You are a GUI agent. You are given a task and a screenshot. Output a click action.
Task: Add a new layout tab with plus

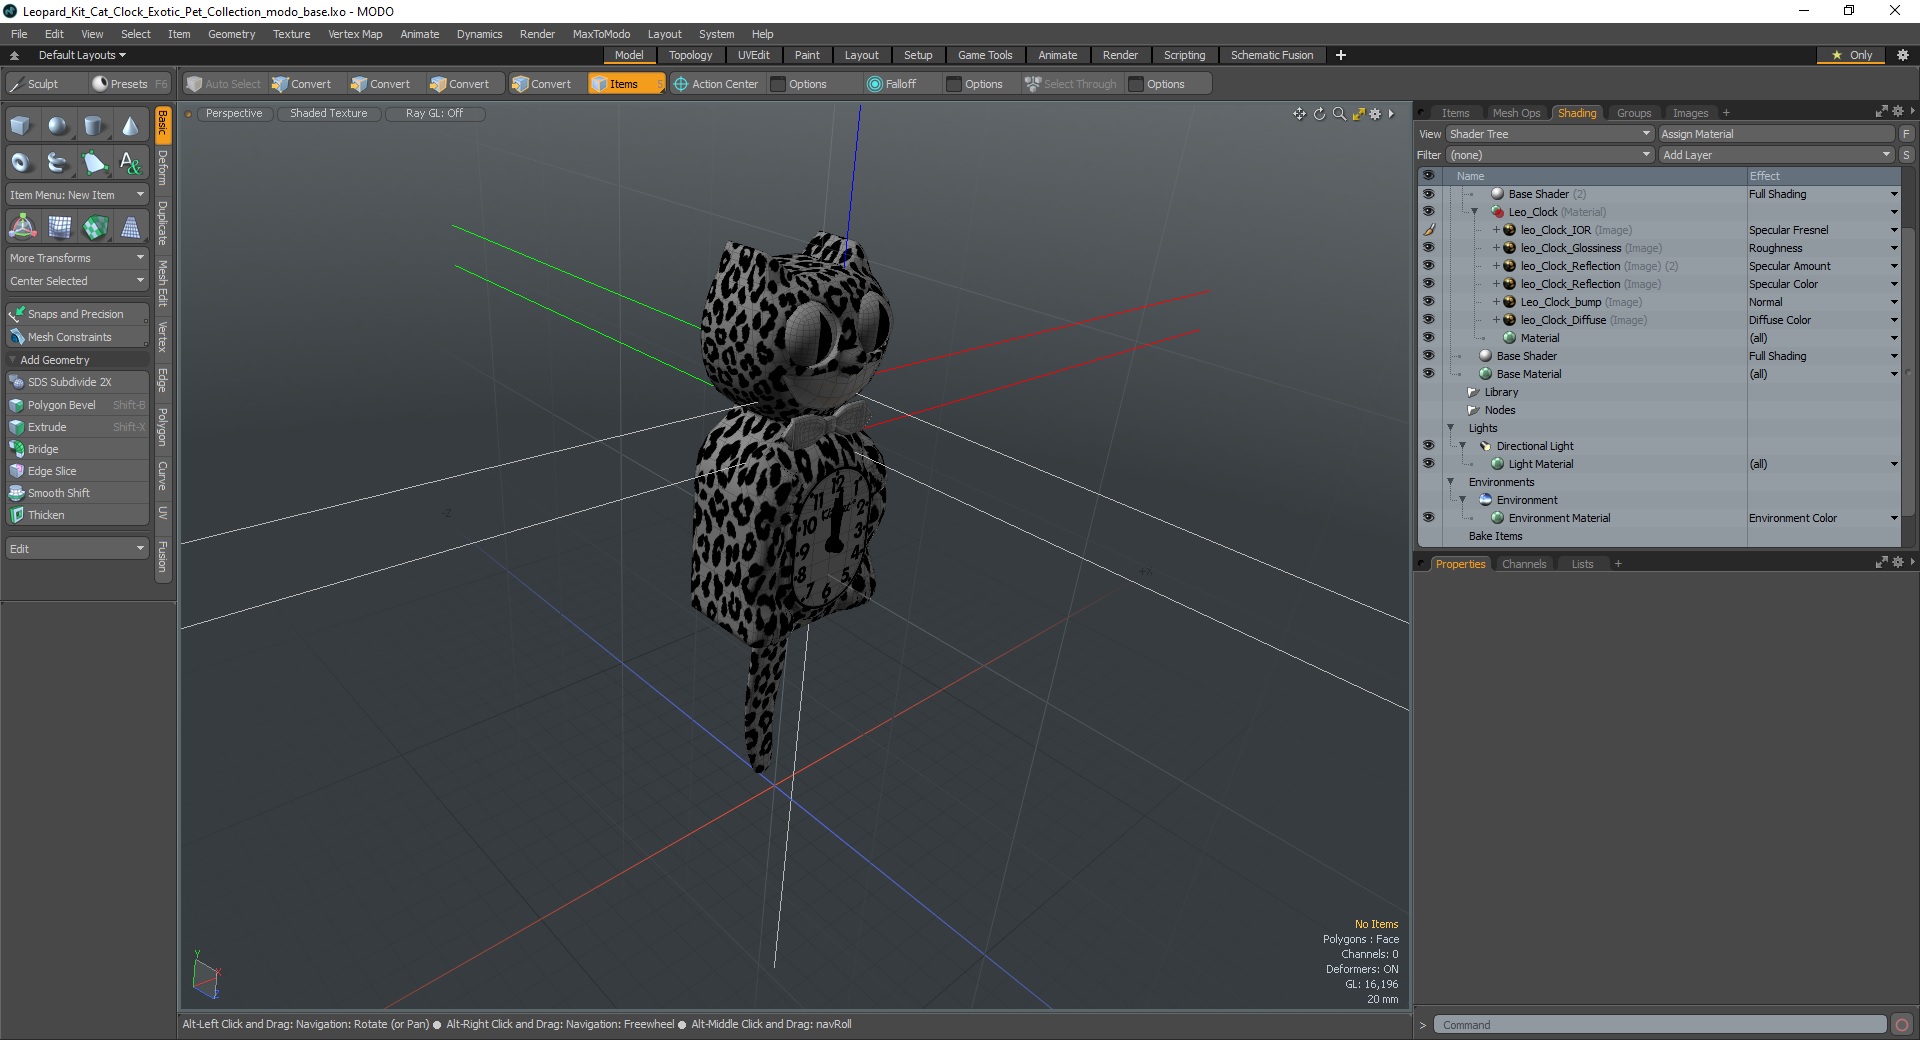1340,55
